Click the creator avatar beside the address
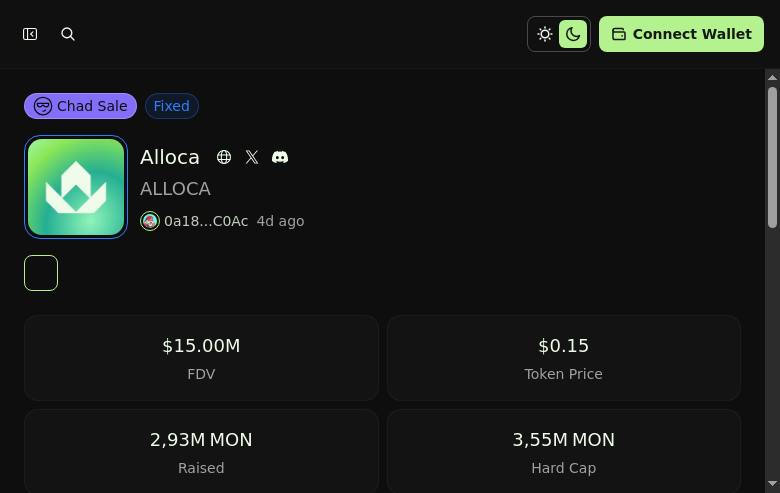This screenshot has width=780, height=493. 150,221
